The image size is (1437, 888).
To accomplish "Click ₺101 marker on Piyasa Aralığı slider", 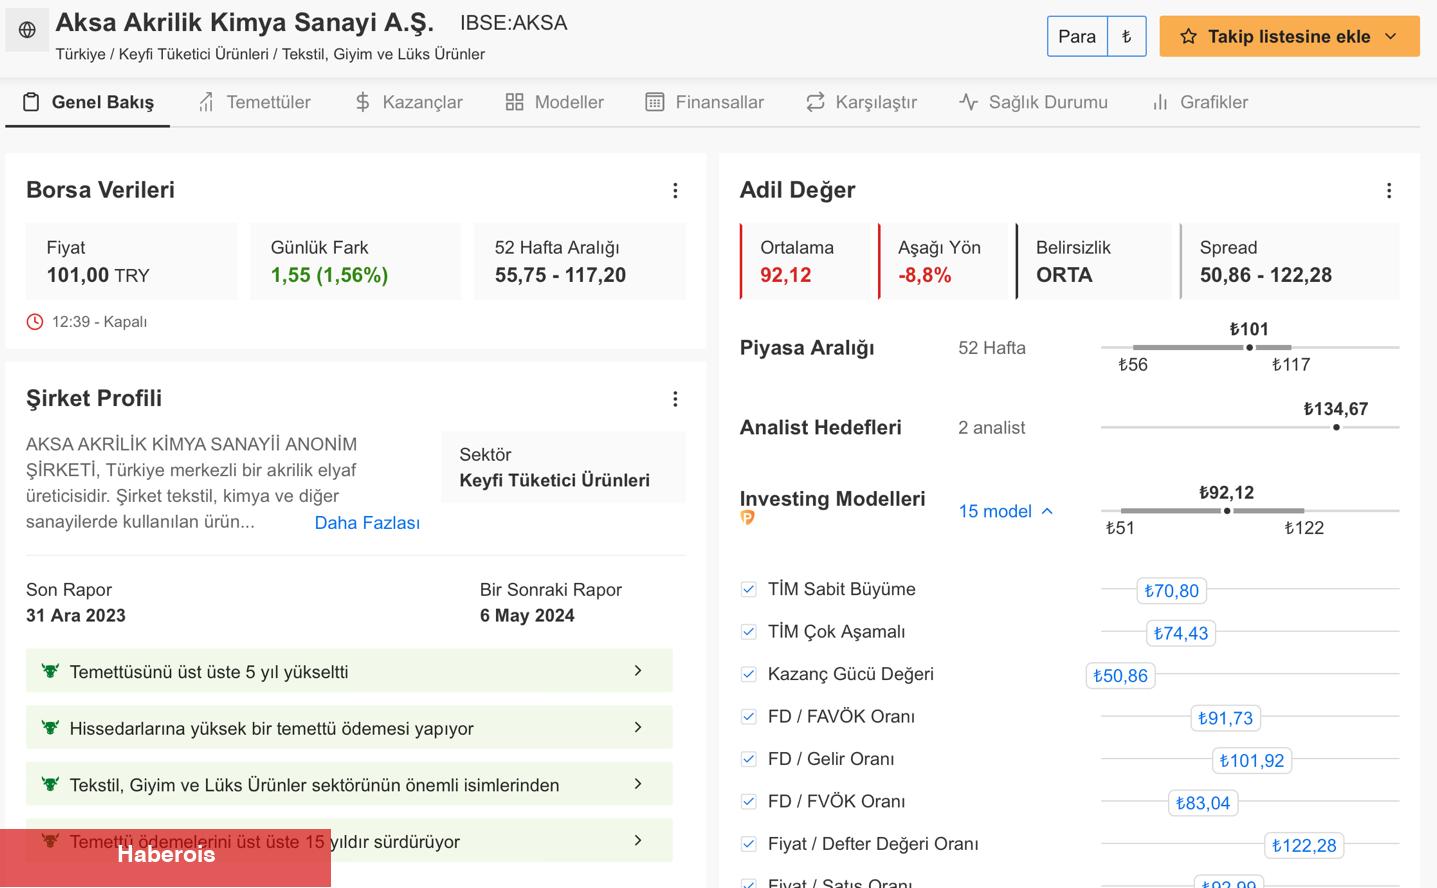I will (x=1249, y=347).
